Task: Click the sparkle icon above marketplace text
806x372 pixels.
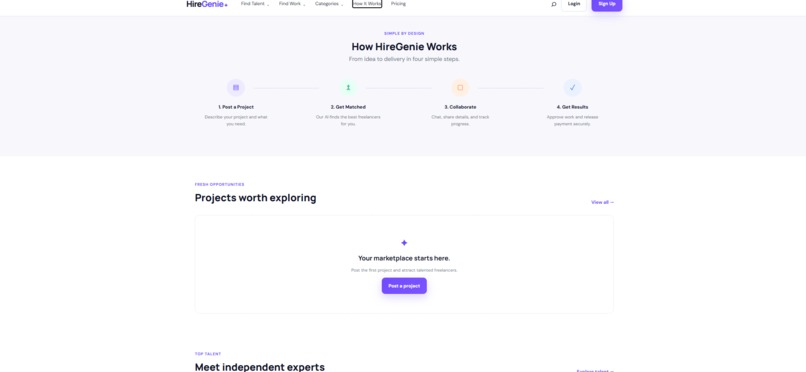Action: (404, 243)
